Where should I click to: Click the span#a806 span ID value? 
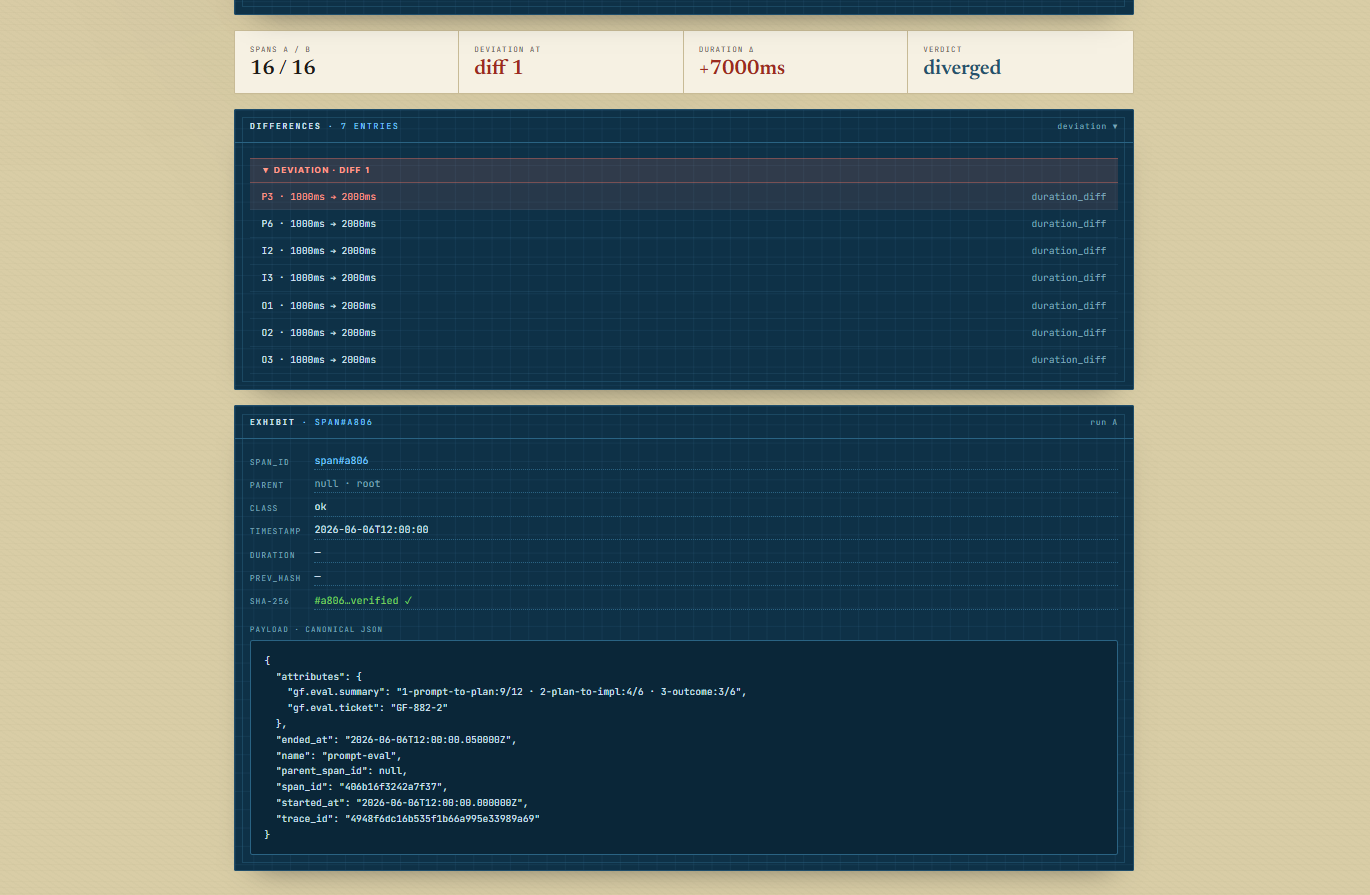point(341,461)
